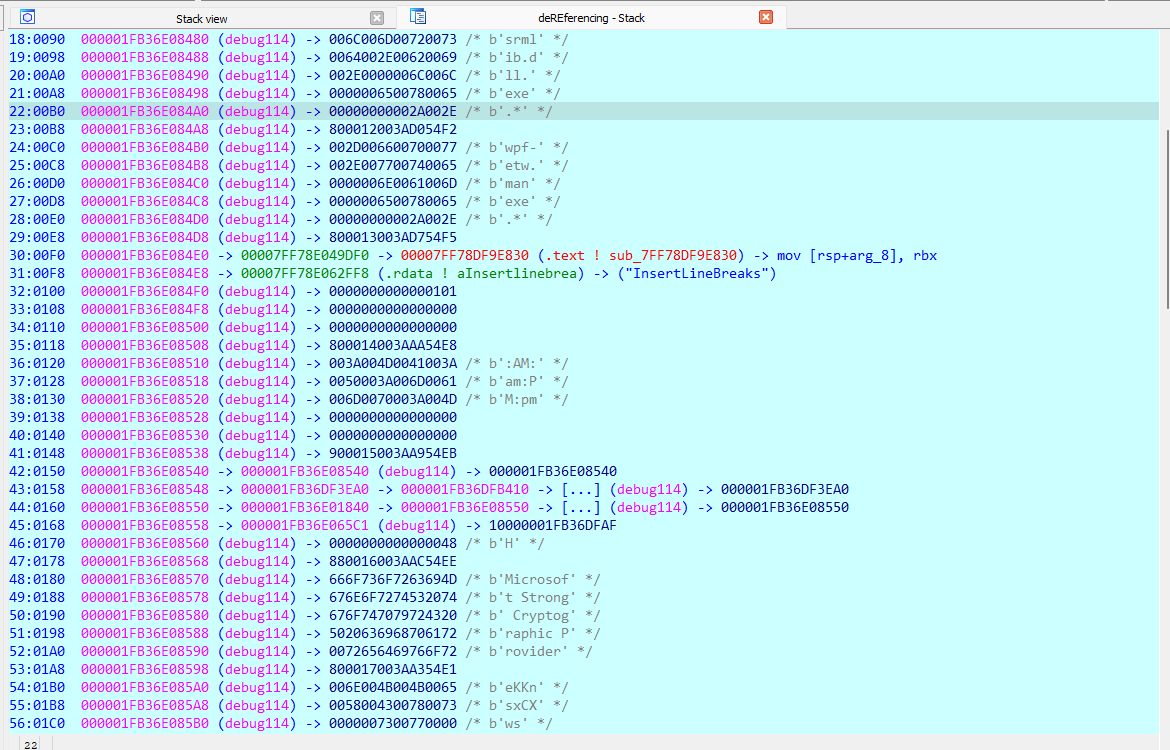Click pointer 000001FB36DFB410
1170x750 pixels.
[464, 490]
